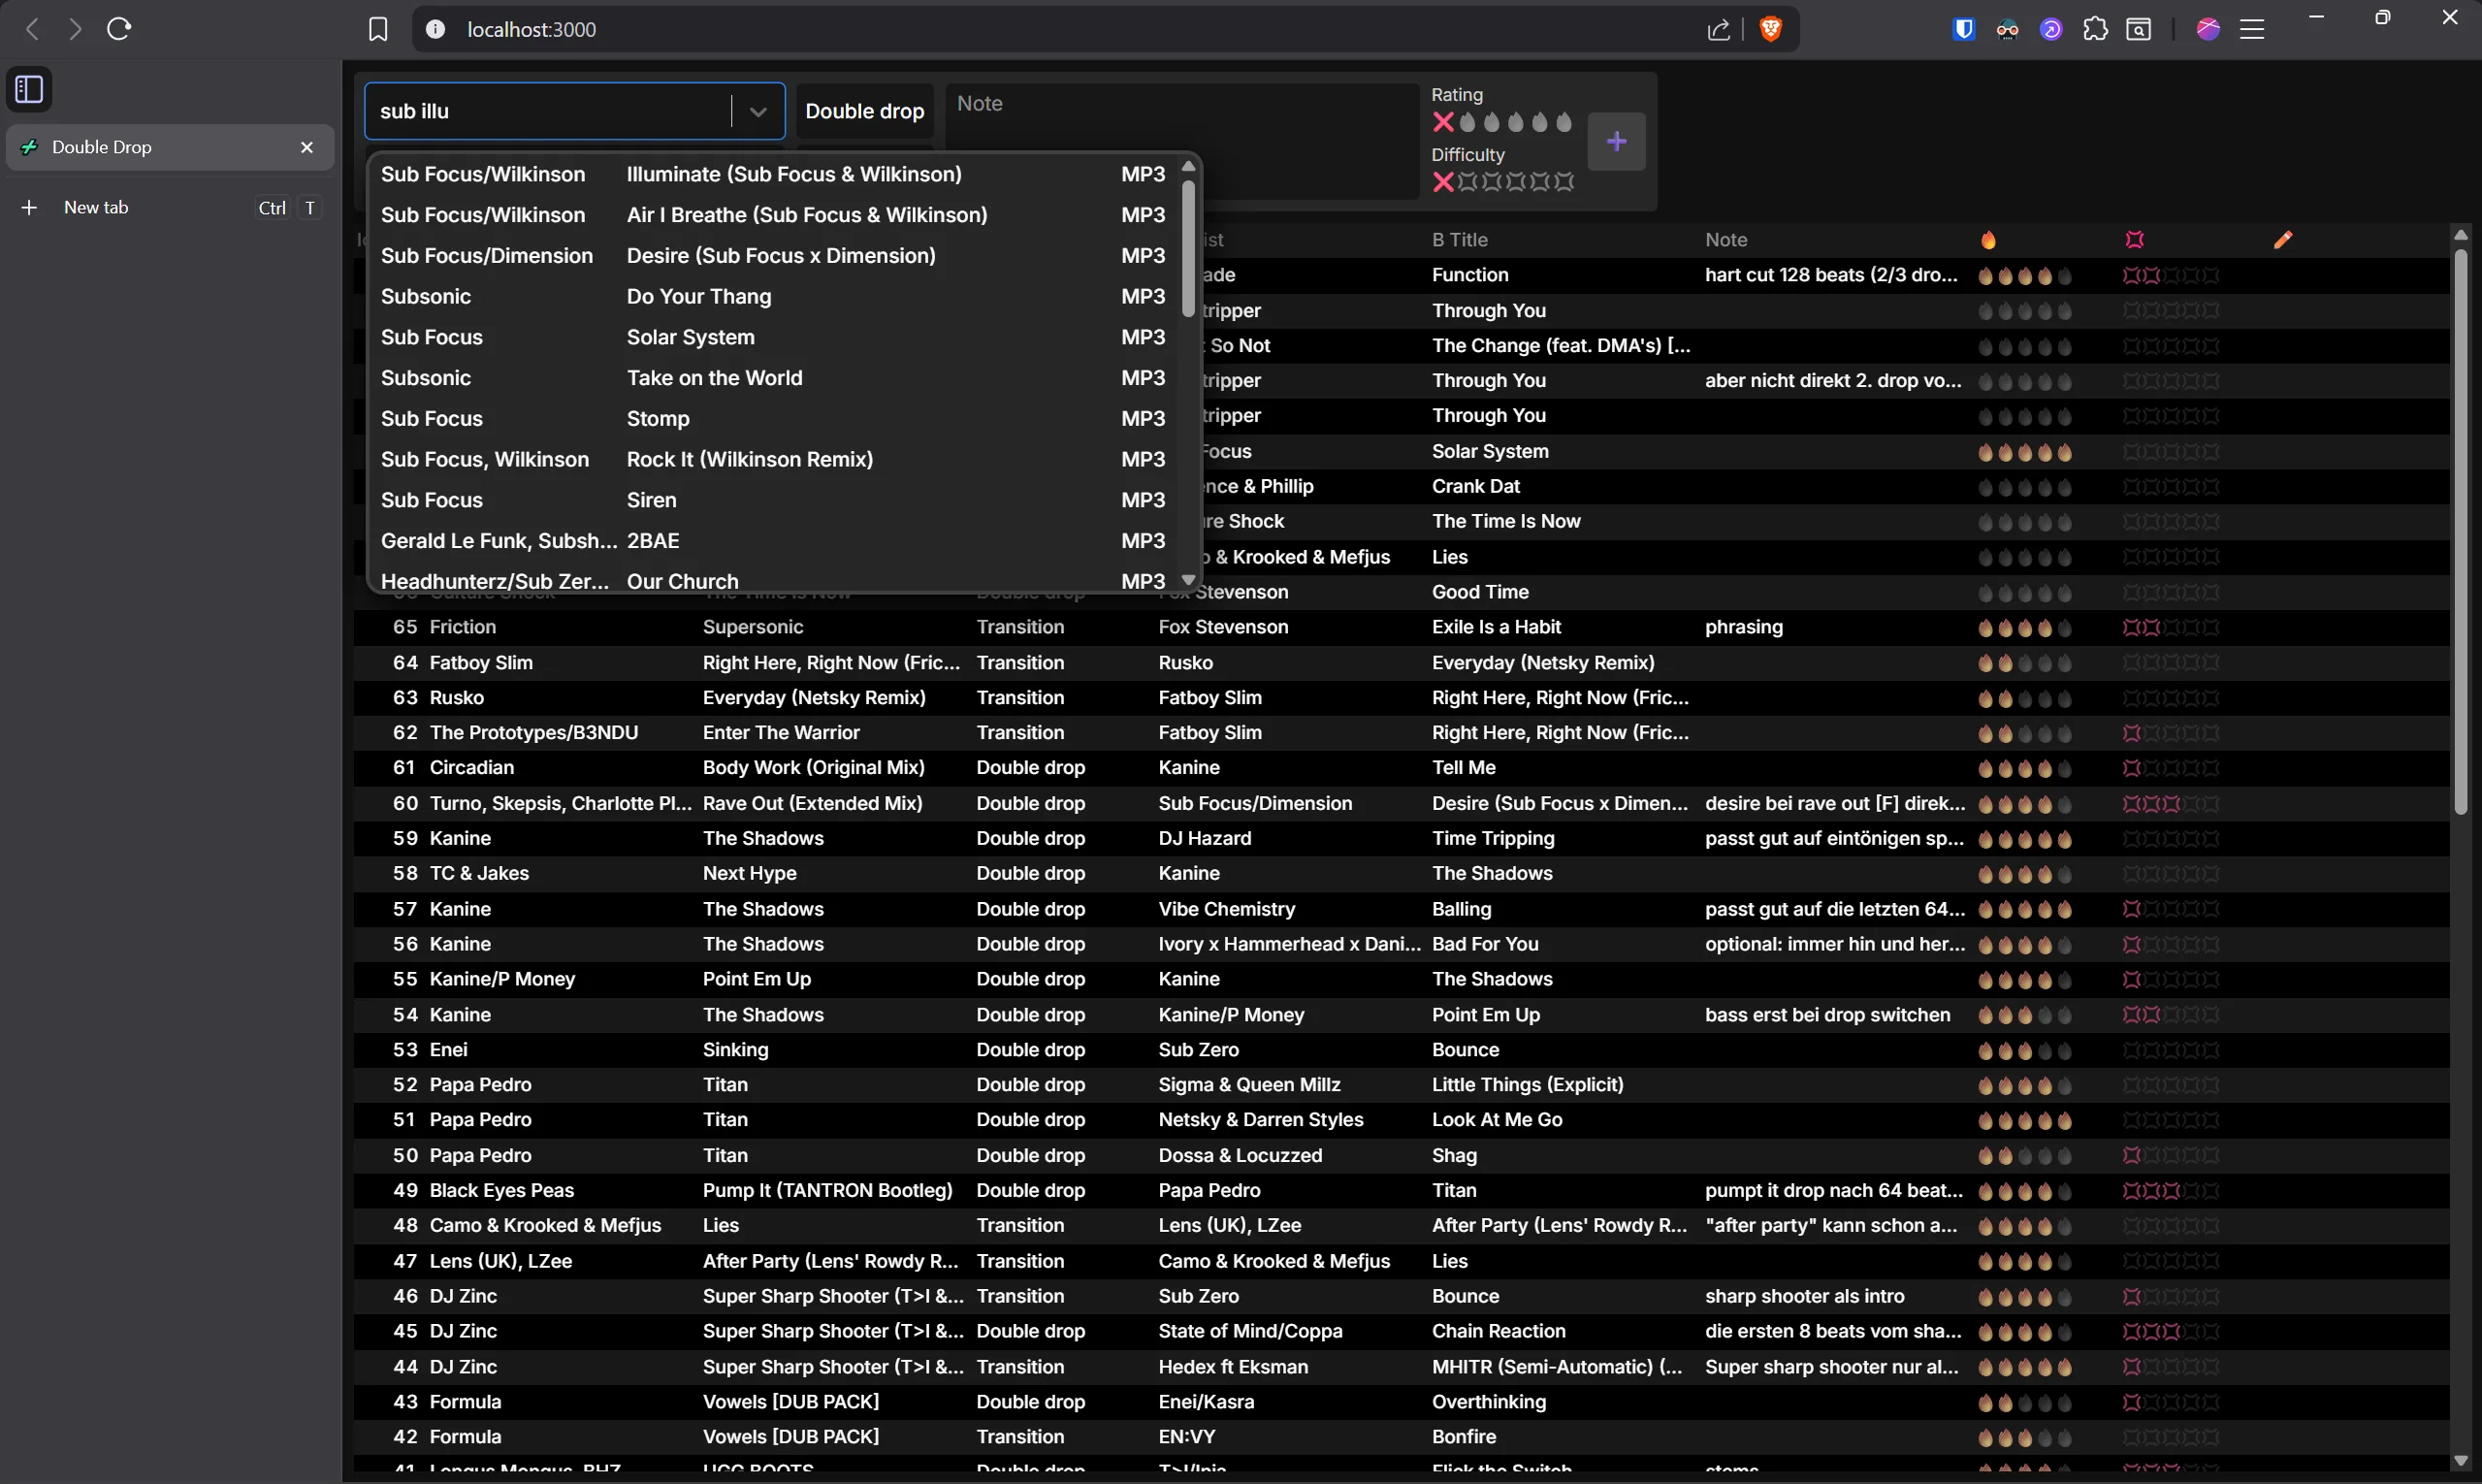The image size is (2482, 1484).
Task: Switch to the Double Drop browser tab
Action: click(x=170, y=147)
